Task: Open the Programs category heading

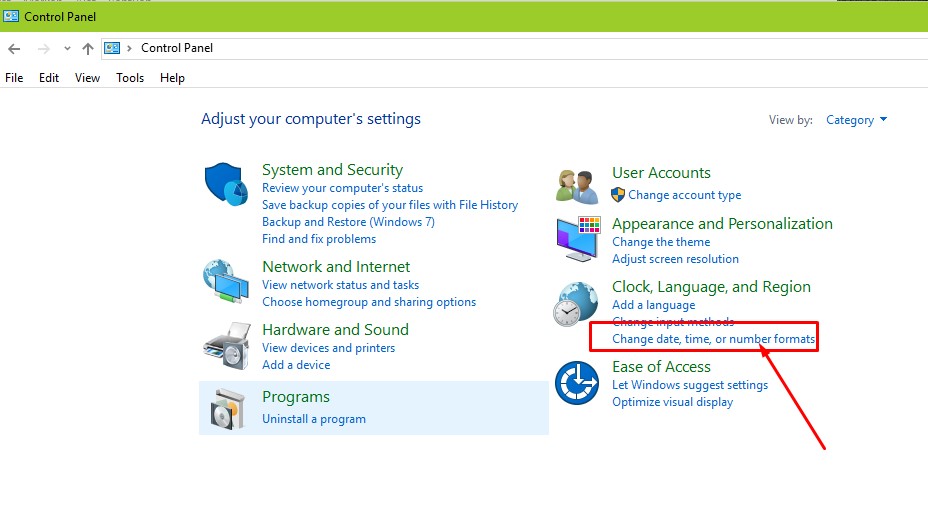Action: click(x=296, y=397)
